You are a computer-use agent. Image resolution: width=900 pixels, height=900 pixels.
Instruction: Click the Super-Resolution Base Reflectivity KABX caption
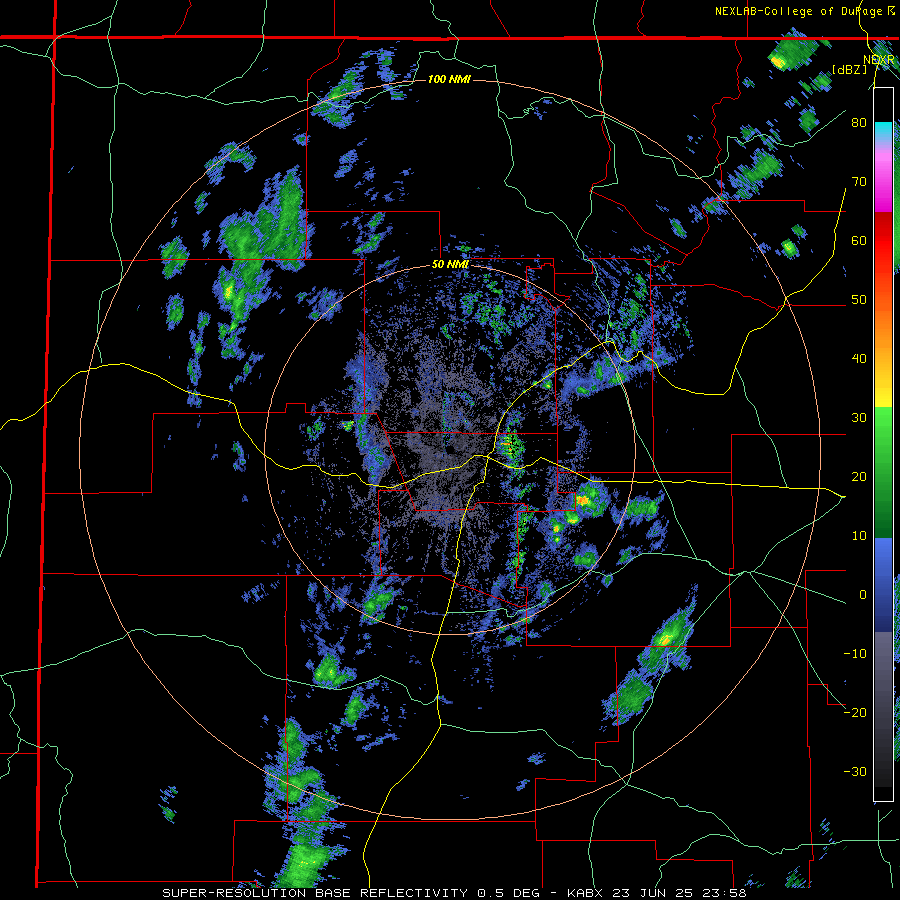point(454,893)
